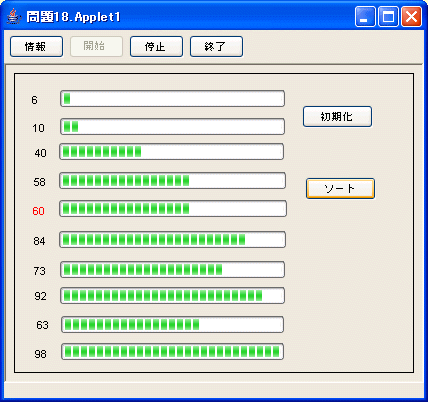428x402 pixels.
Task: Click the progress bar labeled 73
Action: tap(172, 269)
